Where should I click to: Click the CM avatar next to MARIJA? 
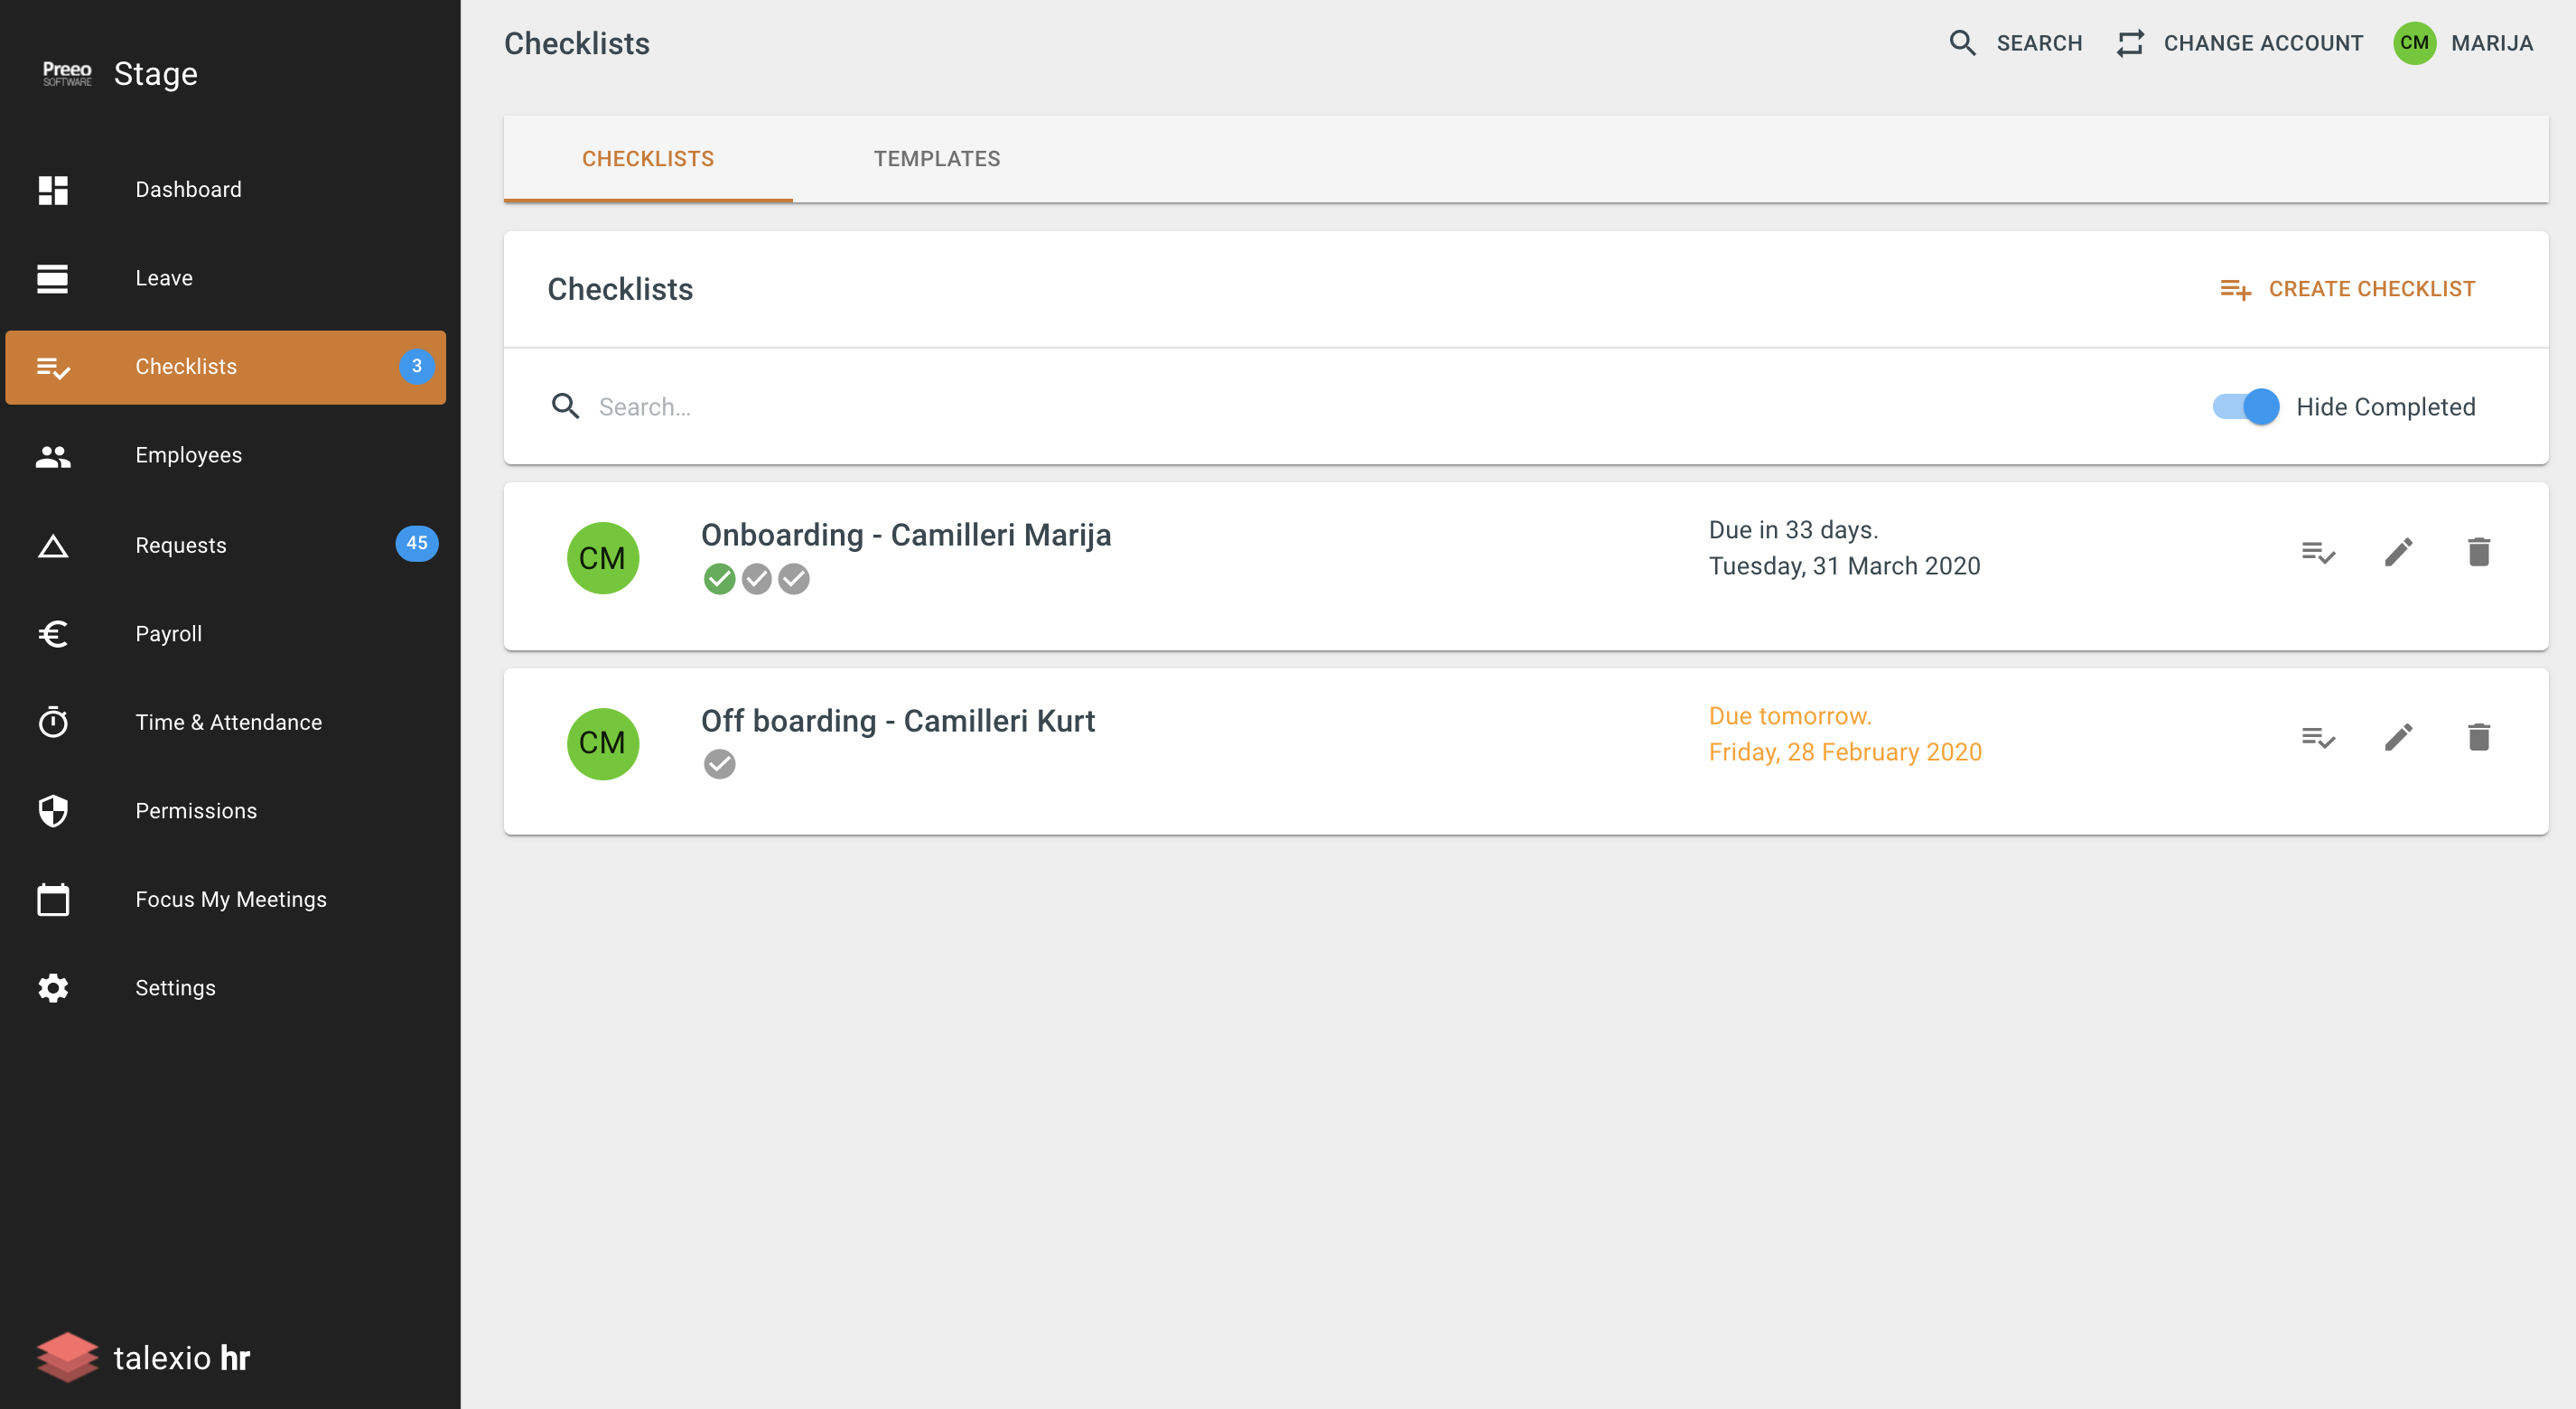click(2414, 43)
